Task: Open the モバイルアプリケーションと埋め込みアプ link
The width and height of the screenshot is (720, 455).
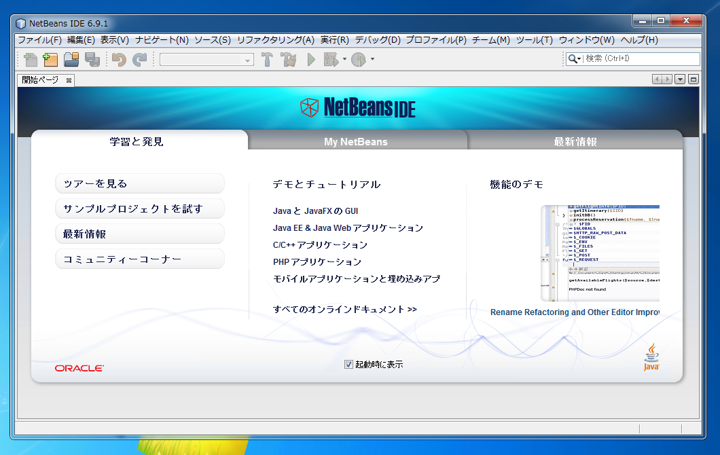Action: (x=357, y=279)
